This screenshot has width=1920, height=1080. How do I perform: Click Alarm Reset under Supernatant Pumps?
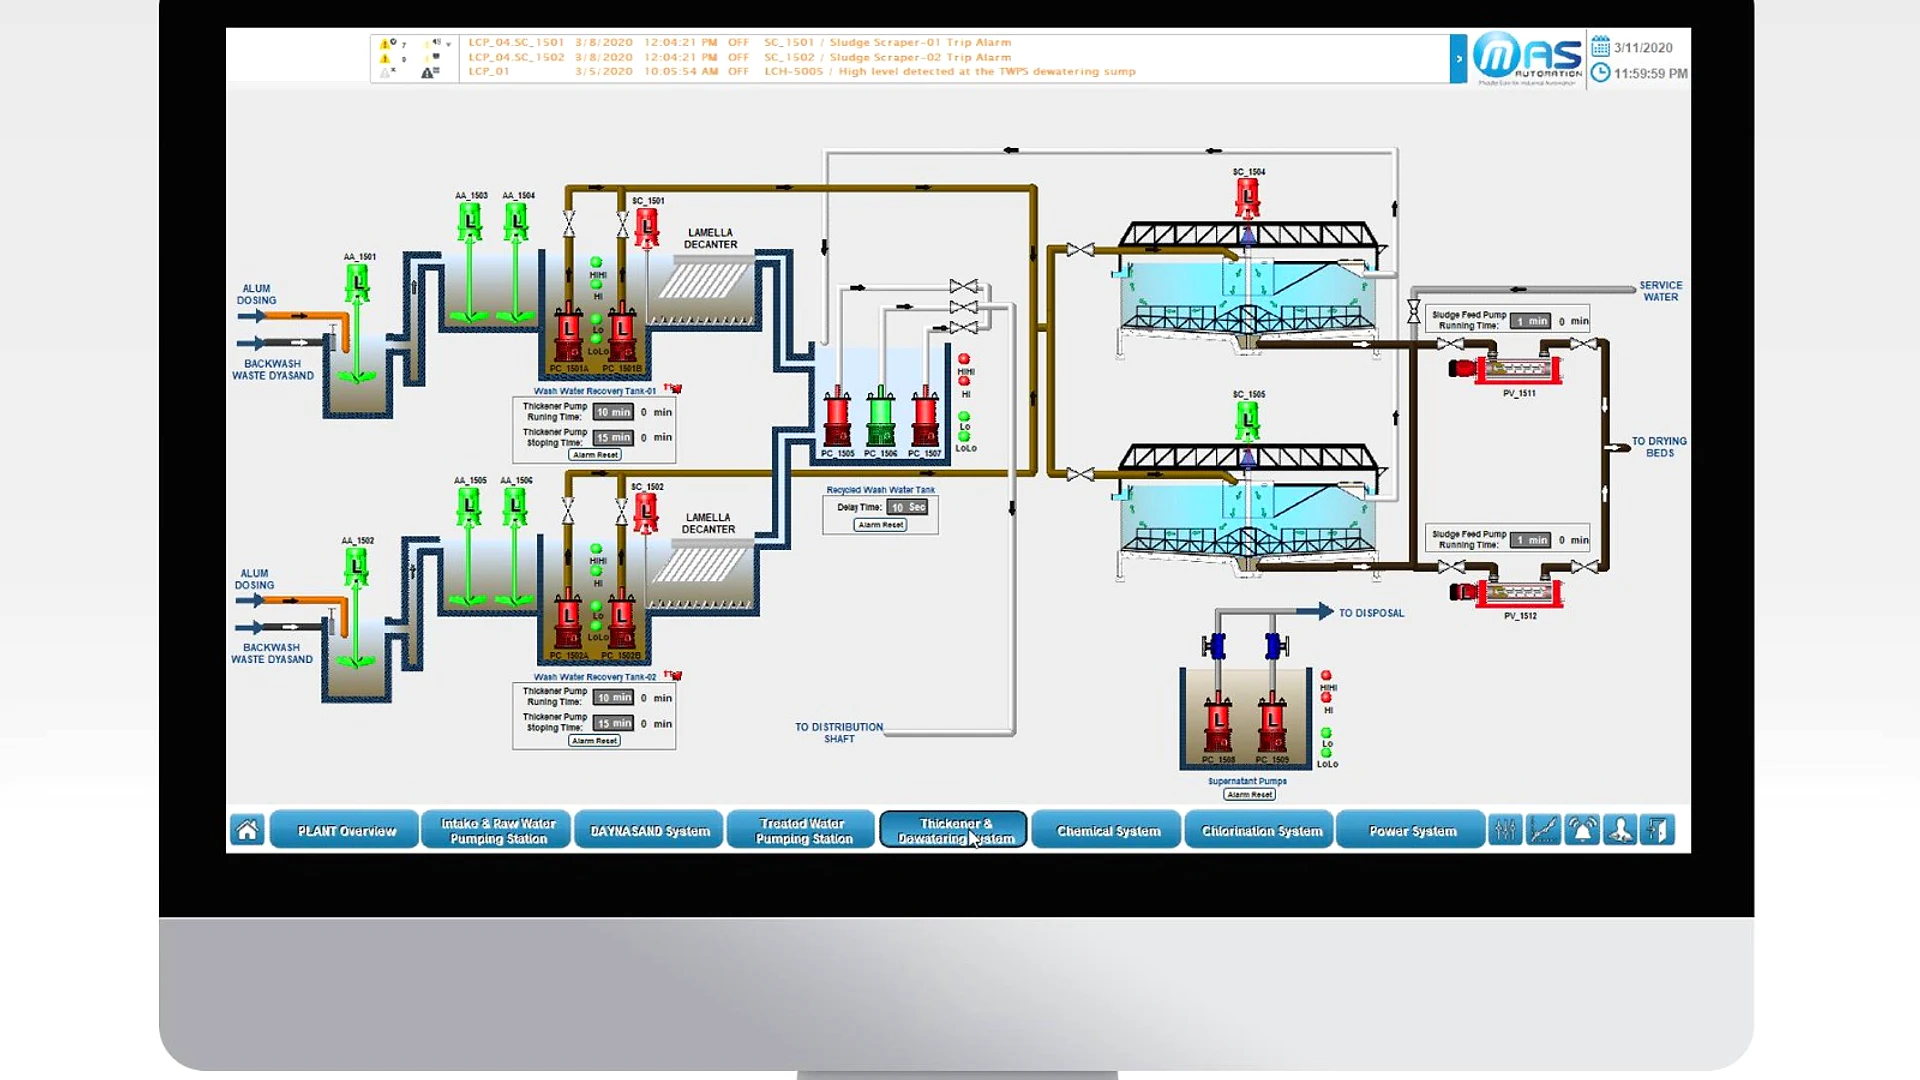pyautogui.click(x=1249, y=795)
